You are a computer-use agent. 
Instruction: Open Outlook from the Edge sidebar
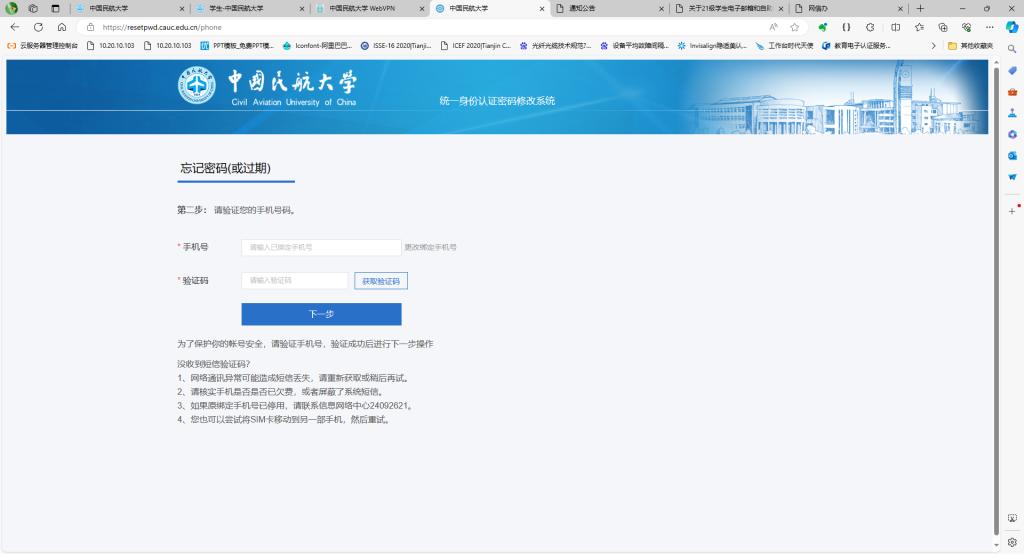(x=1012, y=155)
